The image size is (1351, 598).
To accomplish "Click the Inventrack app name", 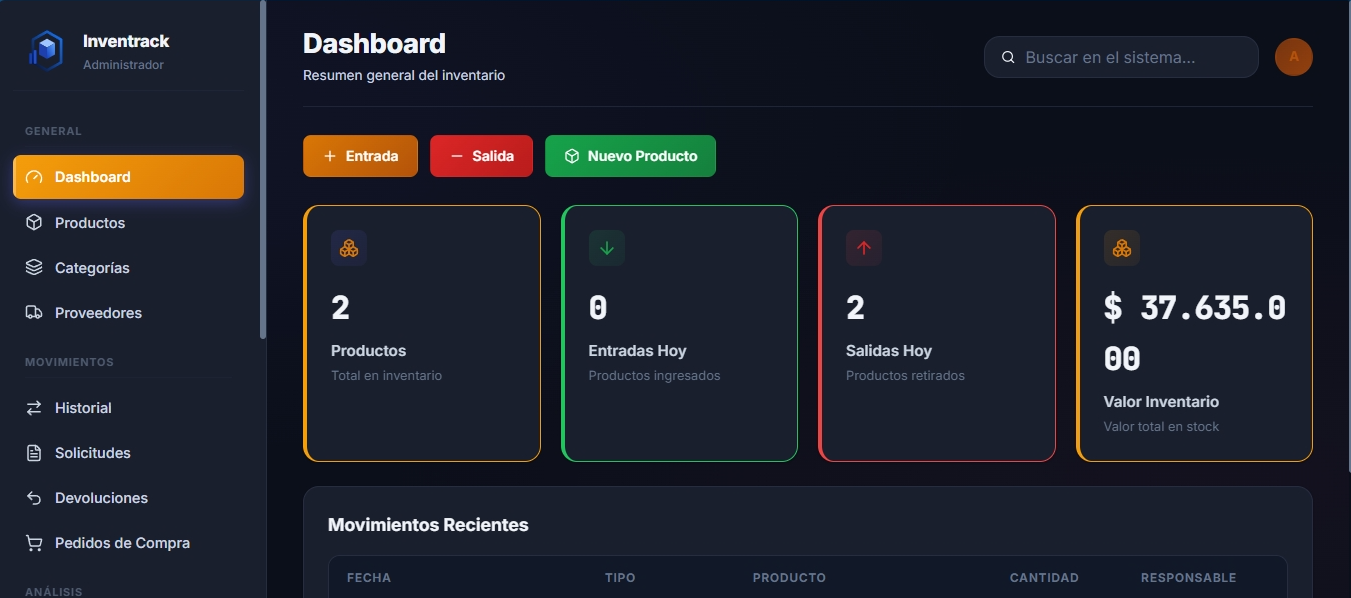I will [126, 41].
